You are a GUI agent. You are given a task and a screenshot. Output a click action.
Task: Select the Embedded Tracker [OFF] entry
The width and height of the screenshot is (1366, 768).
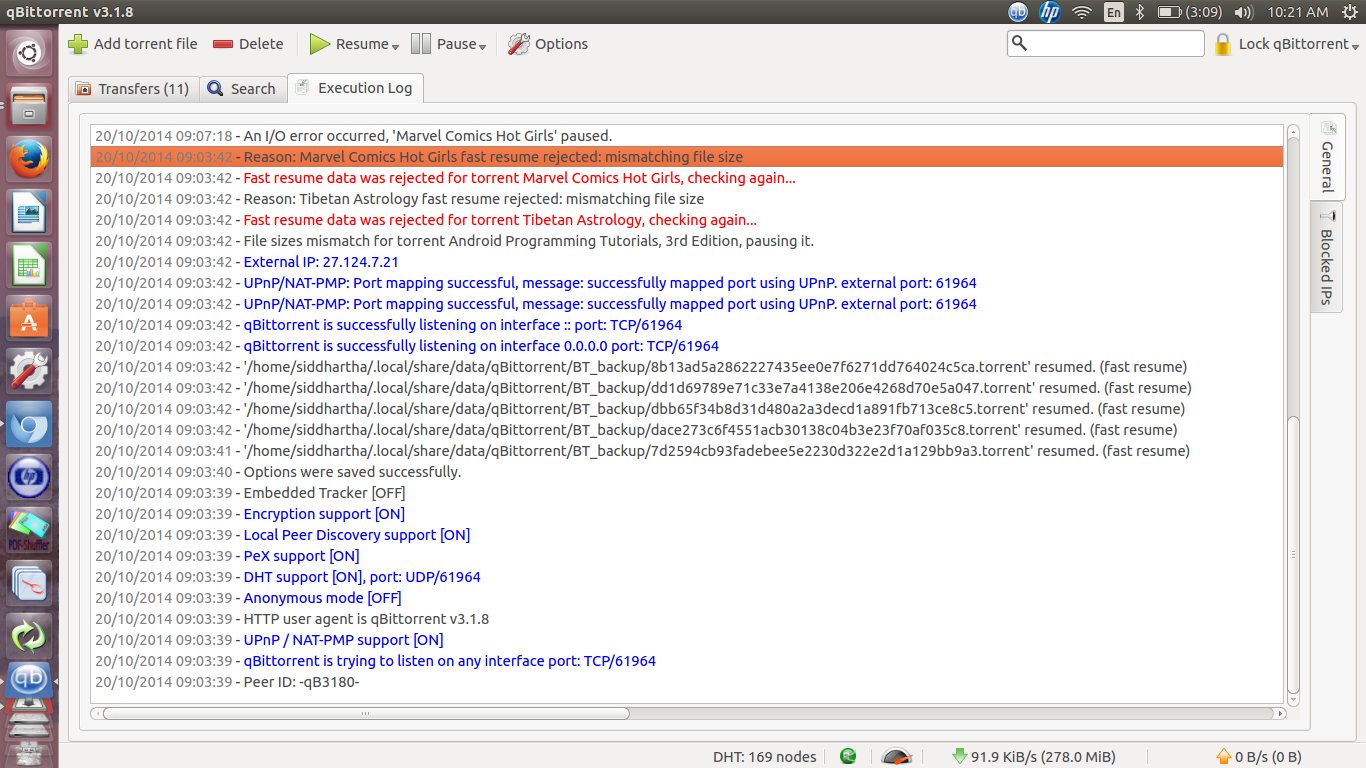click(x=687, y=493)
